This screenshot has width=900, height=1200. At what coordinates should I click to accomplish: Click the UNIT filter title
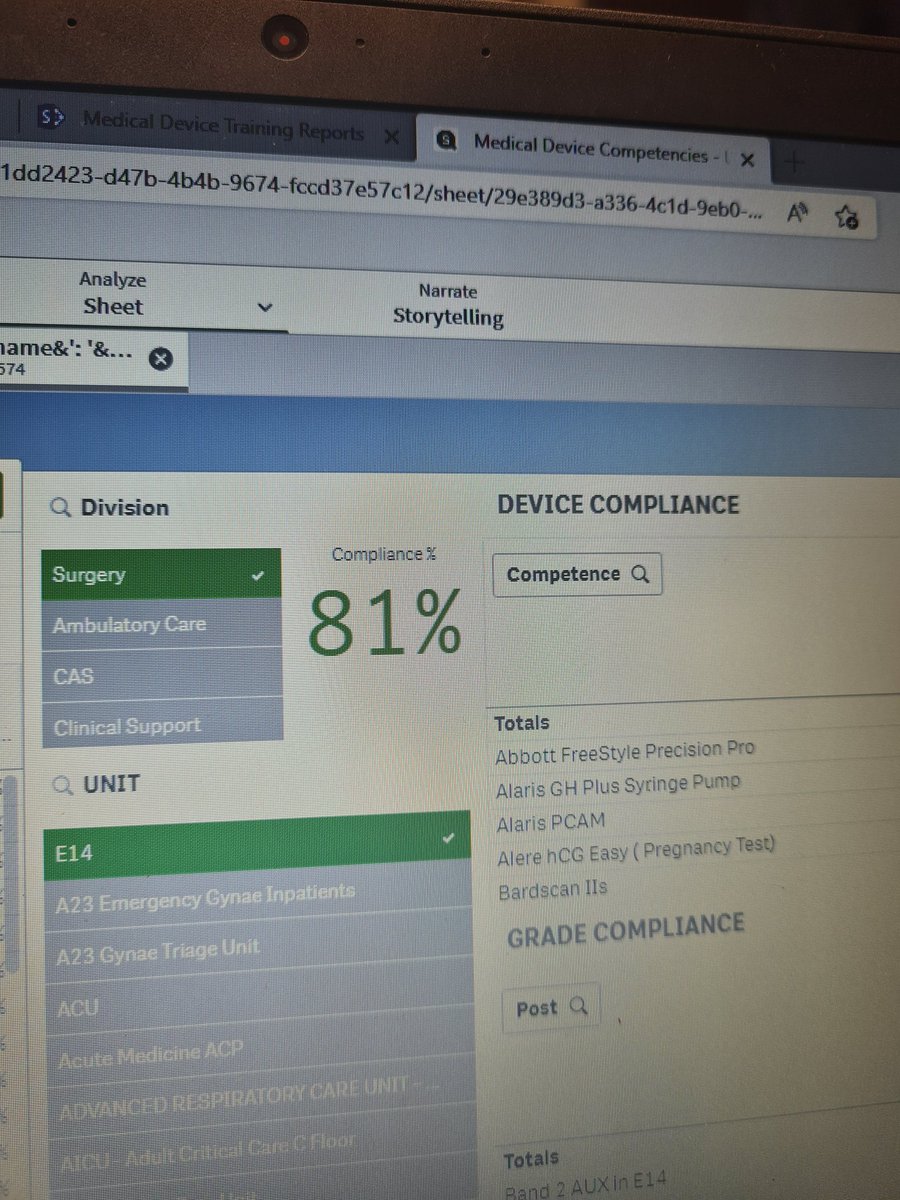(x=111, y=784)
